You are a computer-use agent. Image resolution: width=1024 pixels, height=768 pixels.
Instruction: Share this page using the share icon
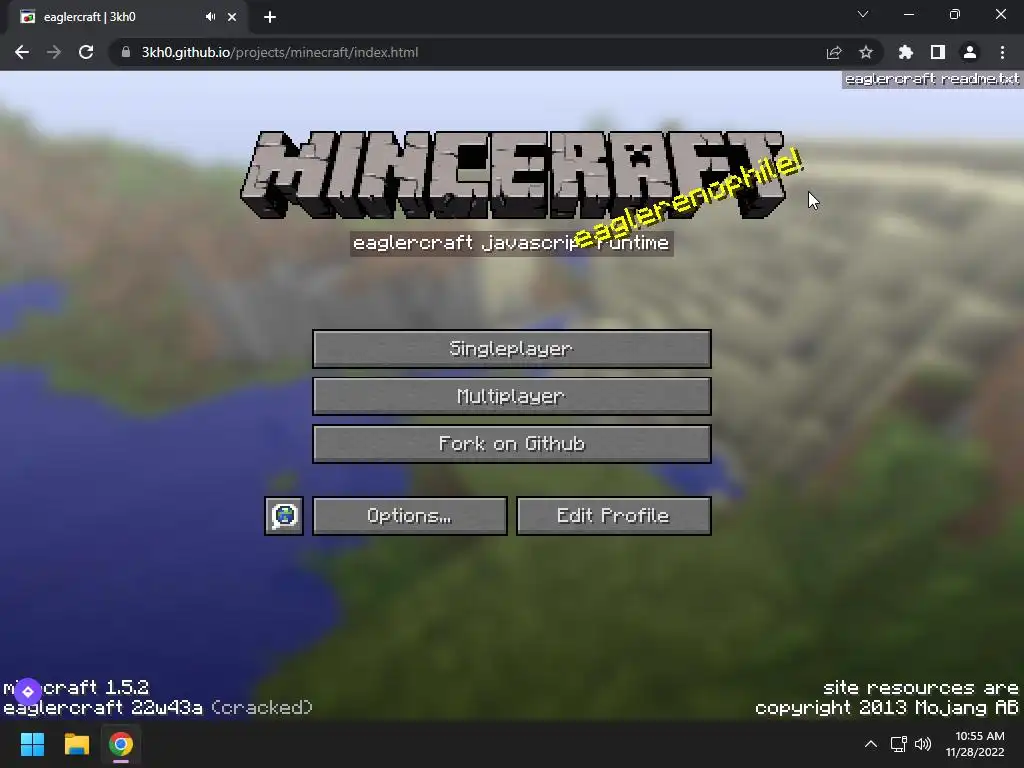[x=834, y=52]
